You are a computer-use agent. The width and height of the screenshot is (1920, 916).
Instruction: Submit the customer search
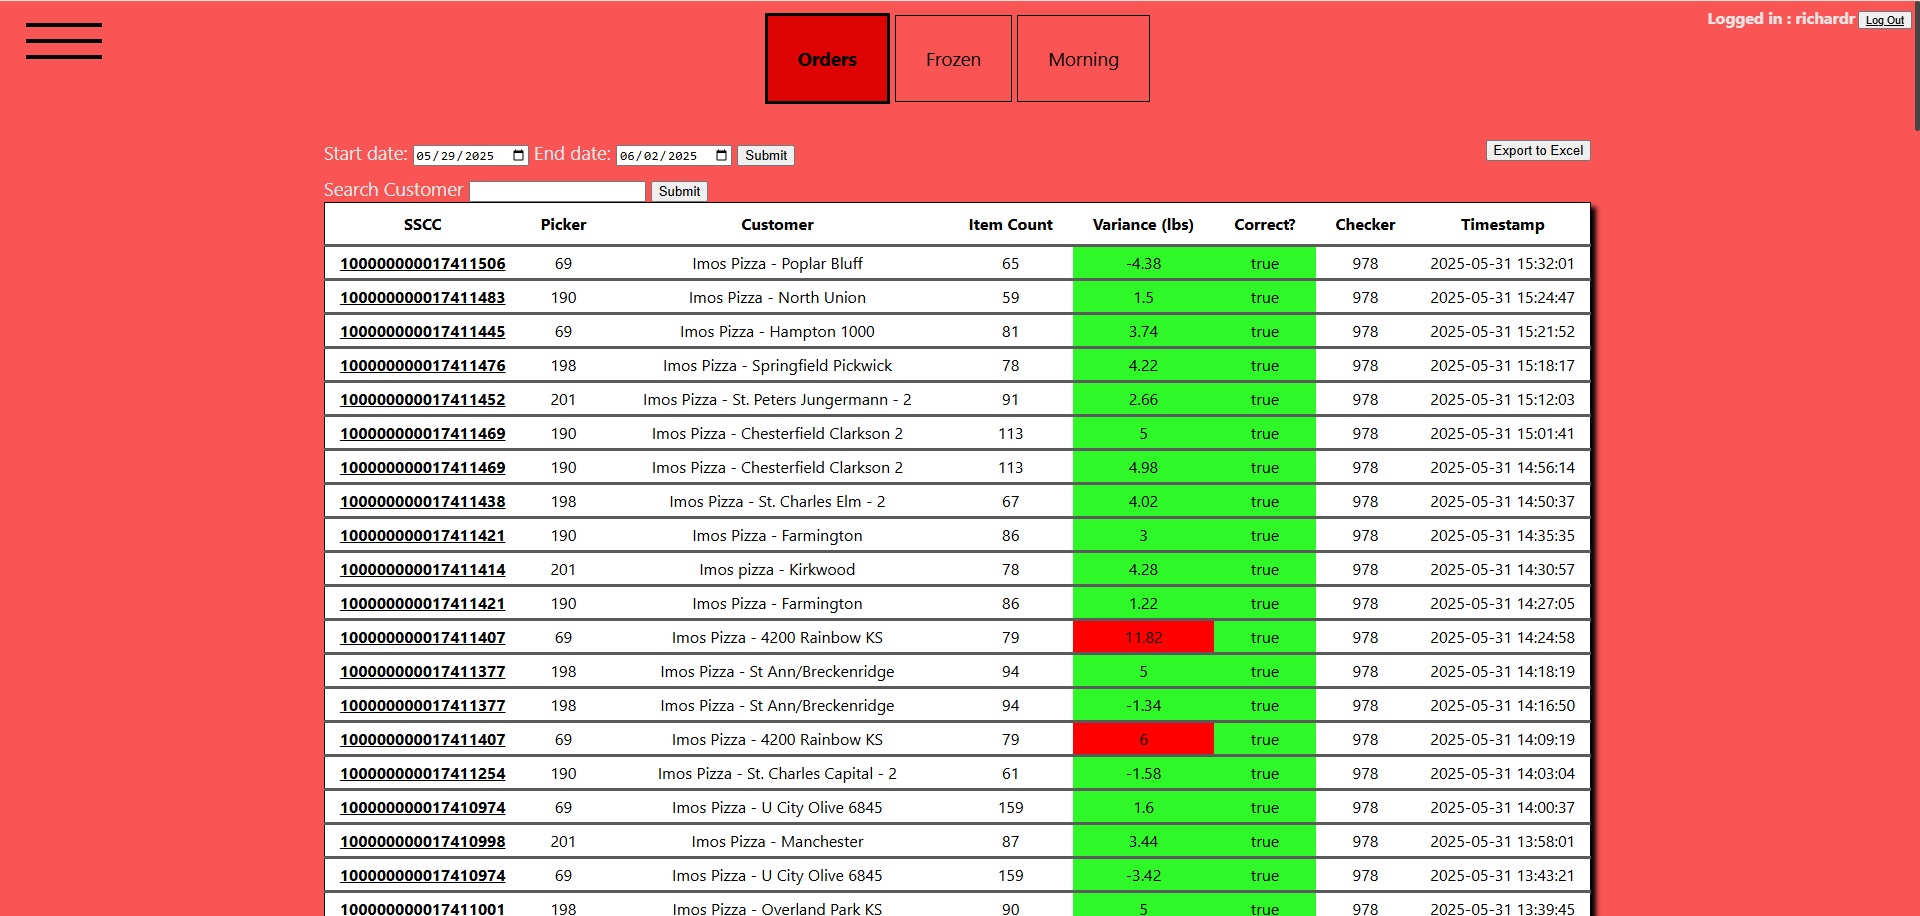[x=679, y=192]
